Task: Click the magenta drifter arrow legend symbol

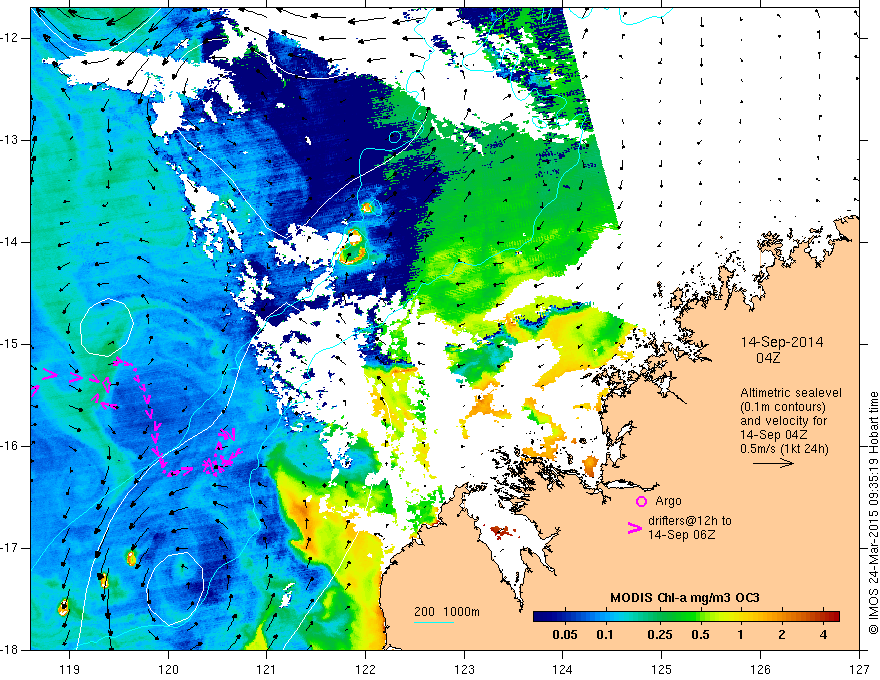Action: coord(634,528)
